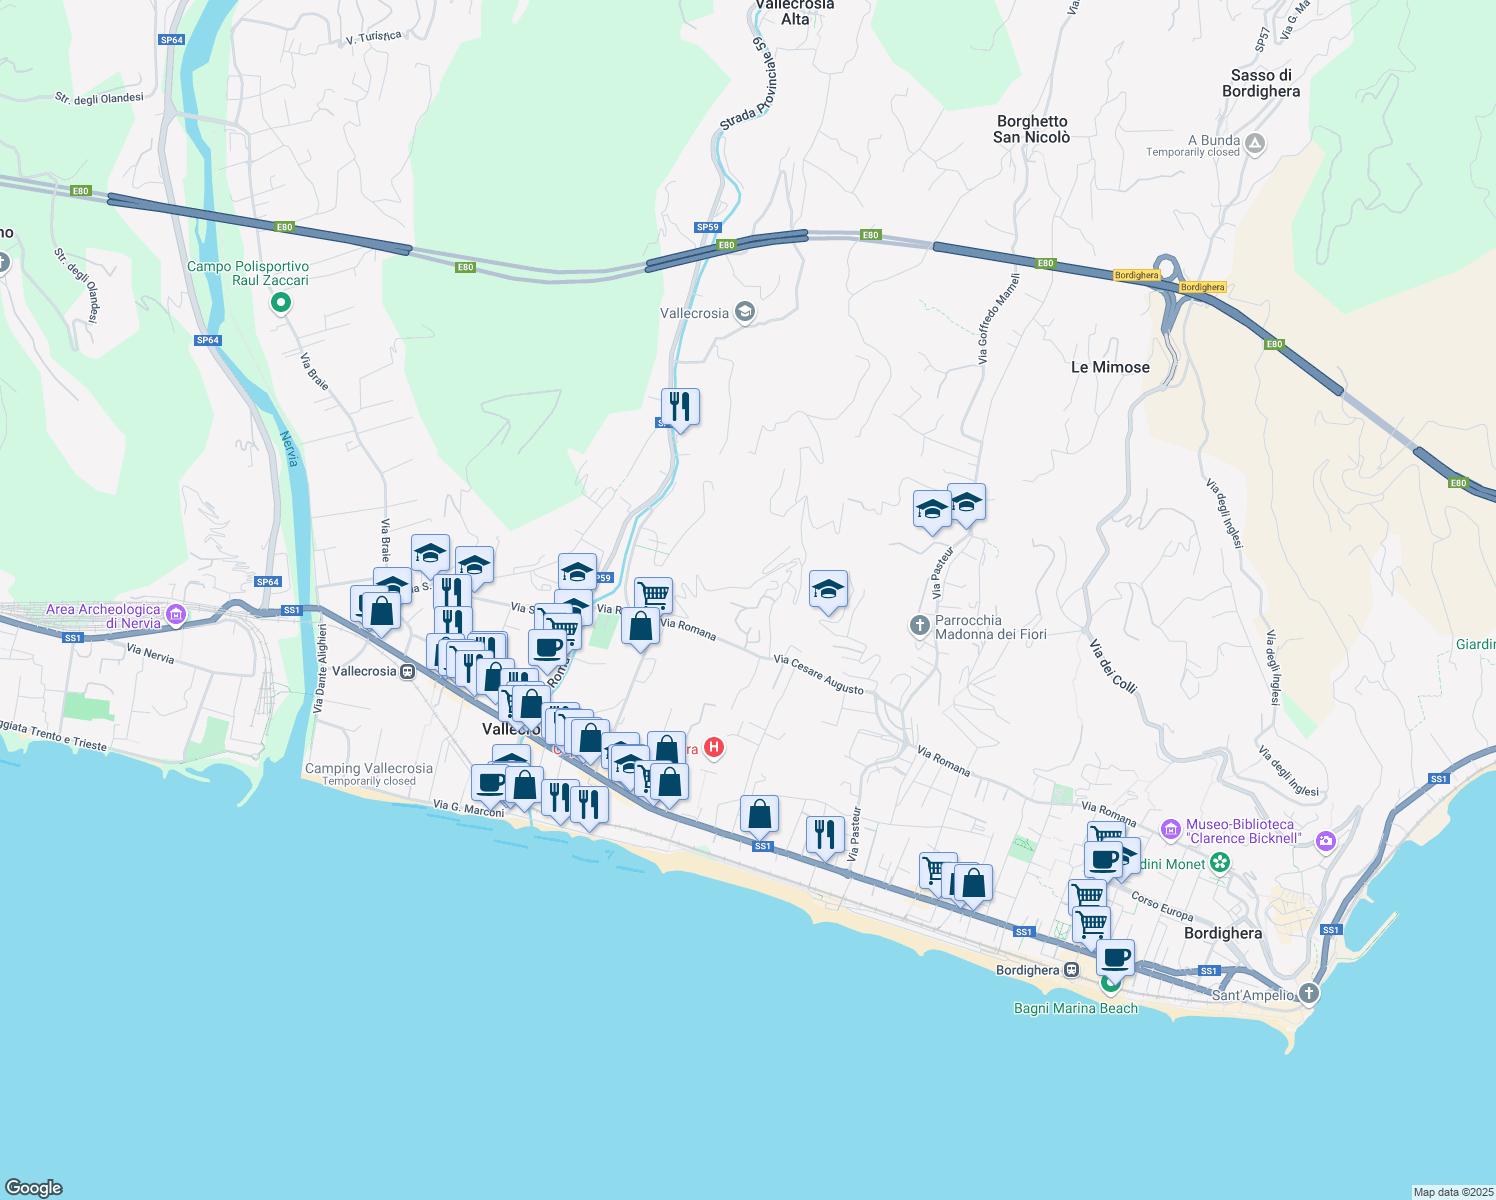Click the camera attraction icon near Bicknell museum

point(1326,842)
